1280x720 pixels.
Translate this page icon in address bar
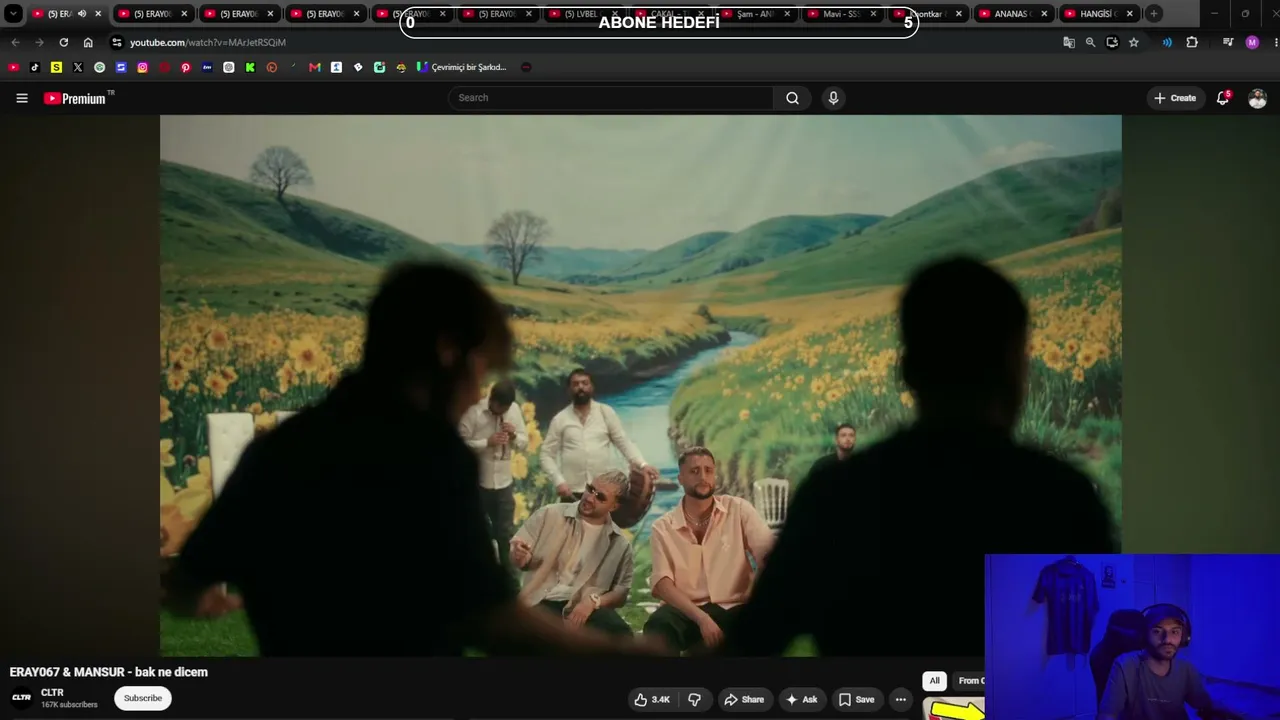pos(1069,42)
